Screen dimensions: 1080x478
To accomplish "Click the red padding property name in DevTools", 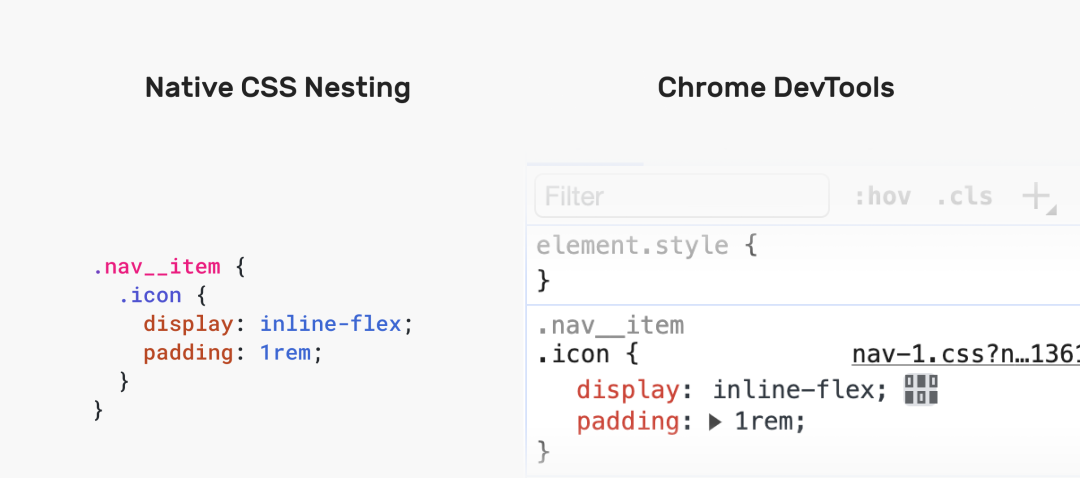I will coord(627,422).
